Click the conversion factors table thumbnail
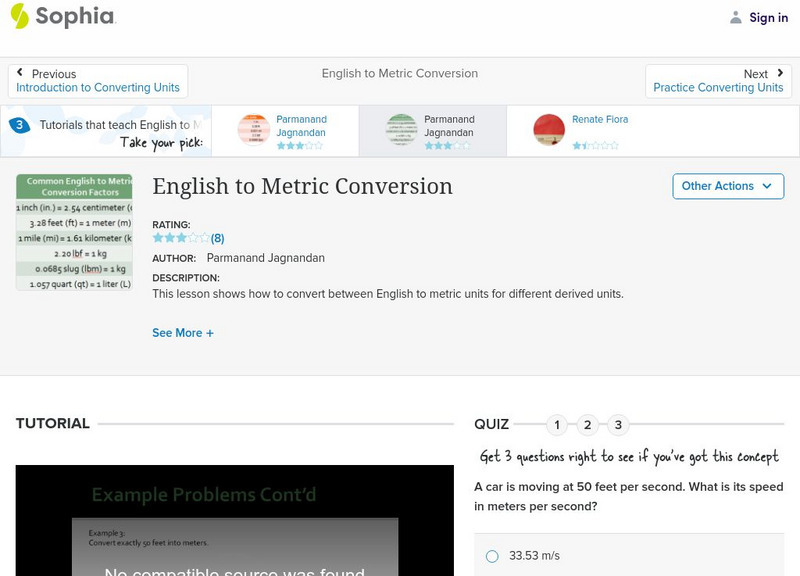 coord(74,232)
